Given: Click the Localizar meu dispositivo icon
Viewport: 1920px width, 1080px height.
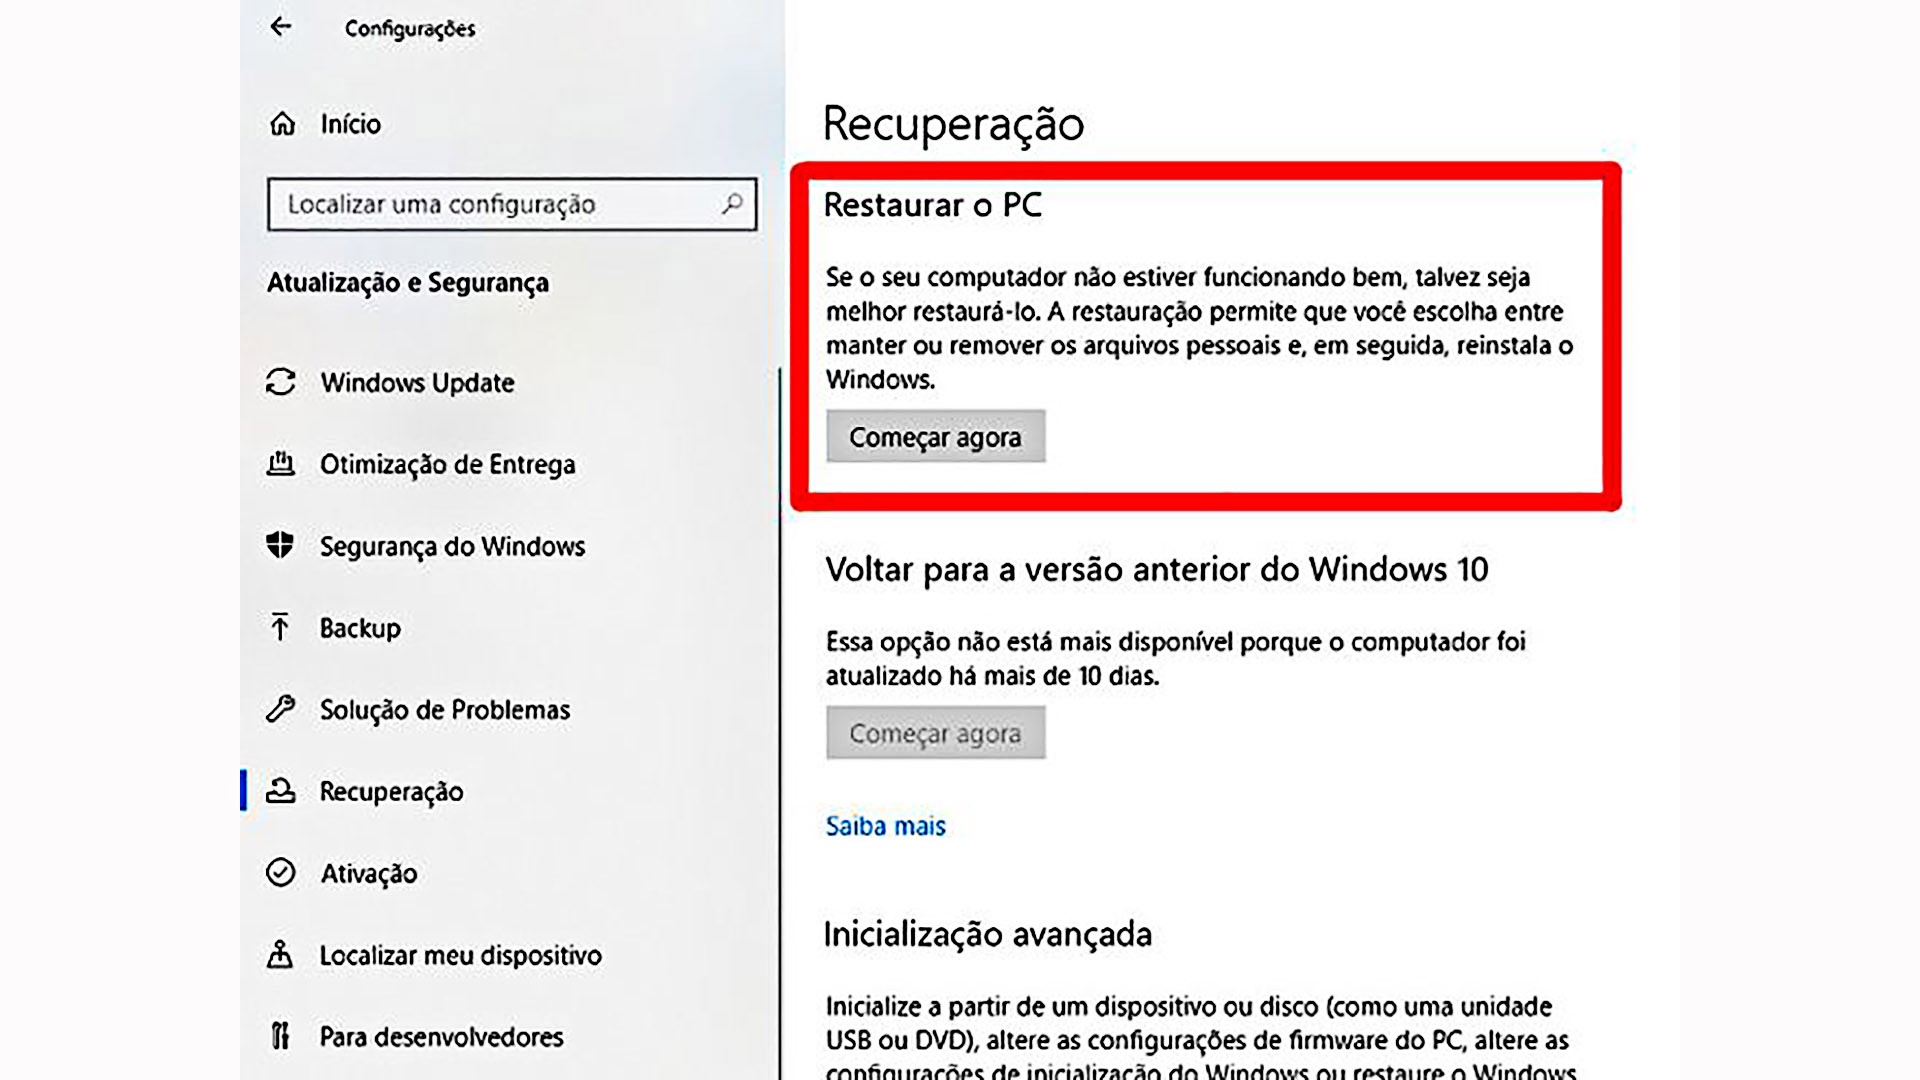Looking at the screenshot, I should coord(281,954).
